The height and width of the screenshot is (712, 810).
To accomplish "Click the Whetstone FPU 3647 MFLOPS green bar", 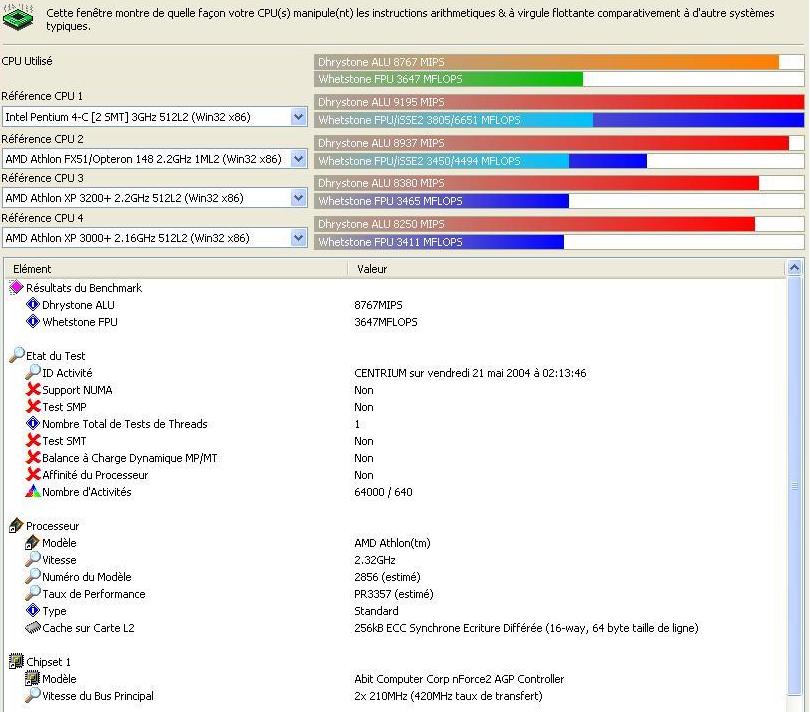I will [x=448, y=79].
